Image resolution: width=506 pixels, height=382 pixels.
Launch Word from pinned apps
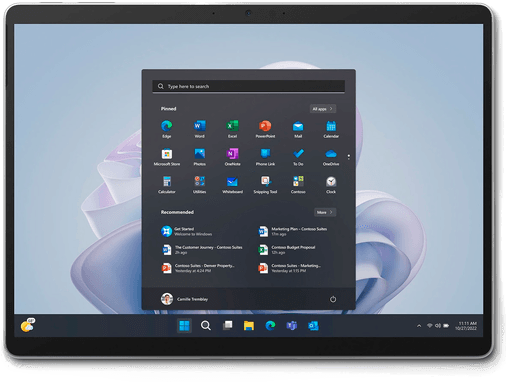point(199,129)
